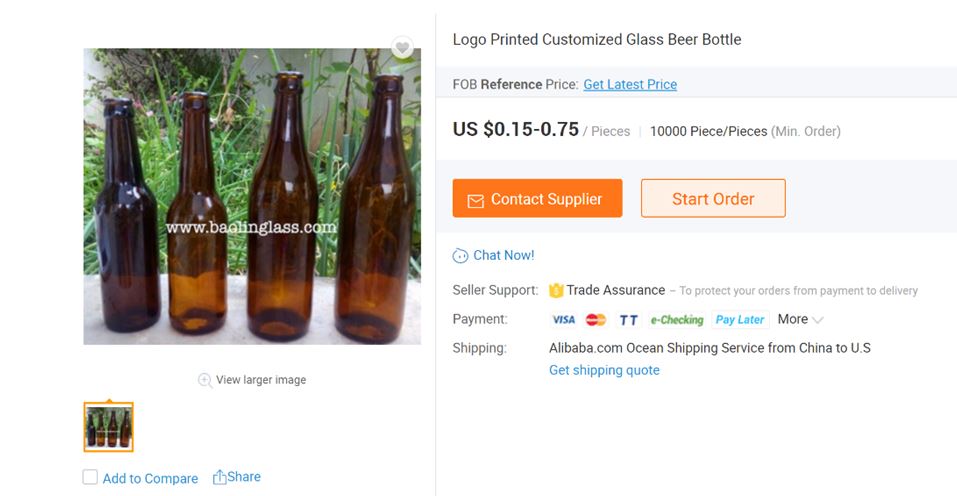Select the Mastercard payment icon
Viewport: 957px width, 496px height.
pos(596,320)
